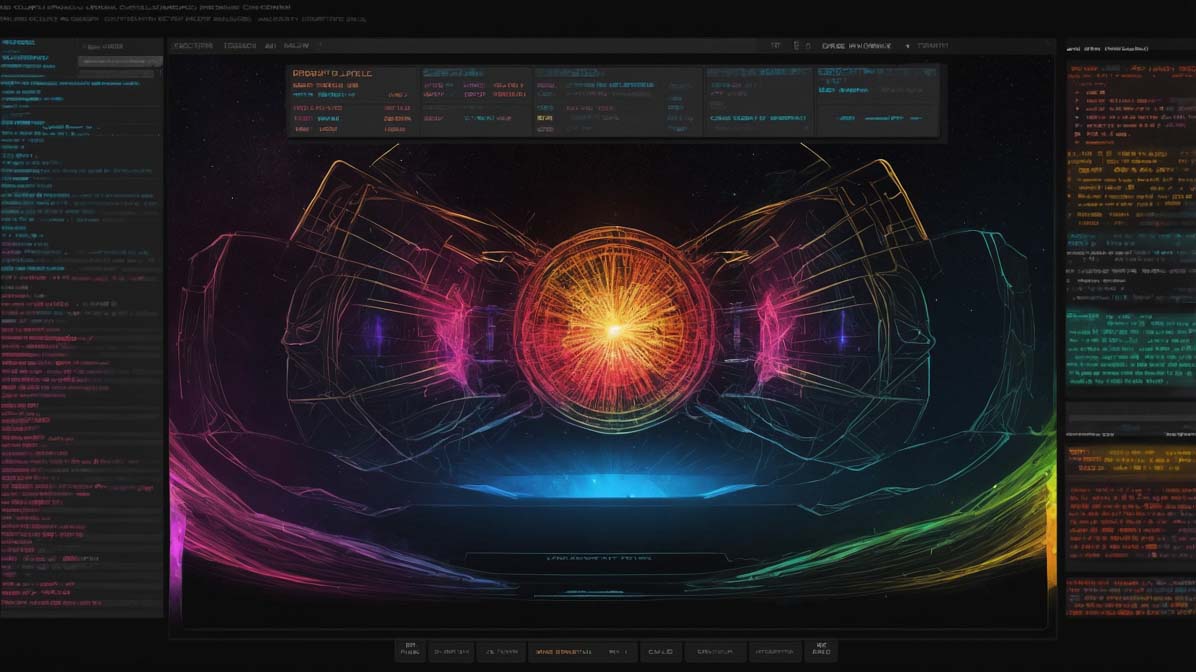Click the leftmost two-line button in bottom toolbar
The image size is (1196, 672).
[407, 650]
